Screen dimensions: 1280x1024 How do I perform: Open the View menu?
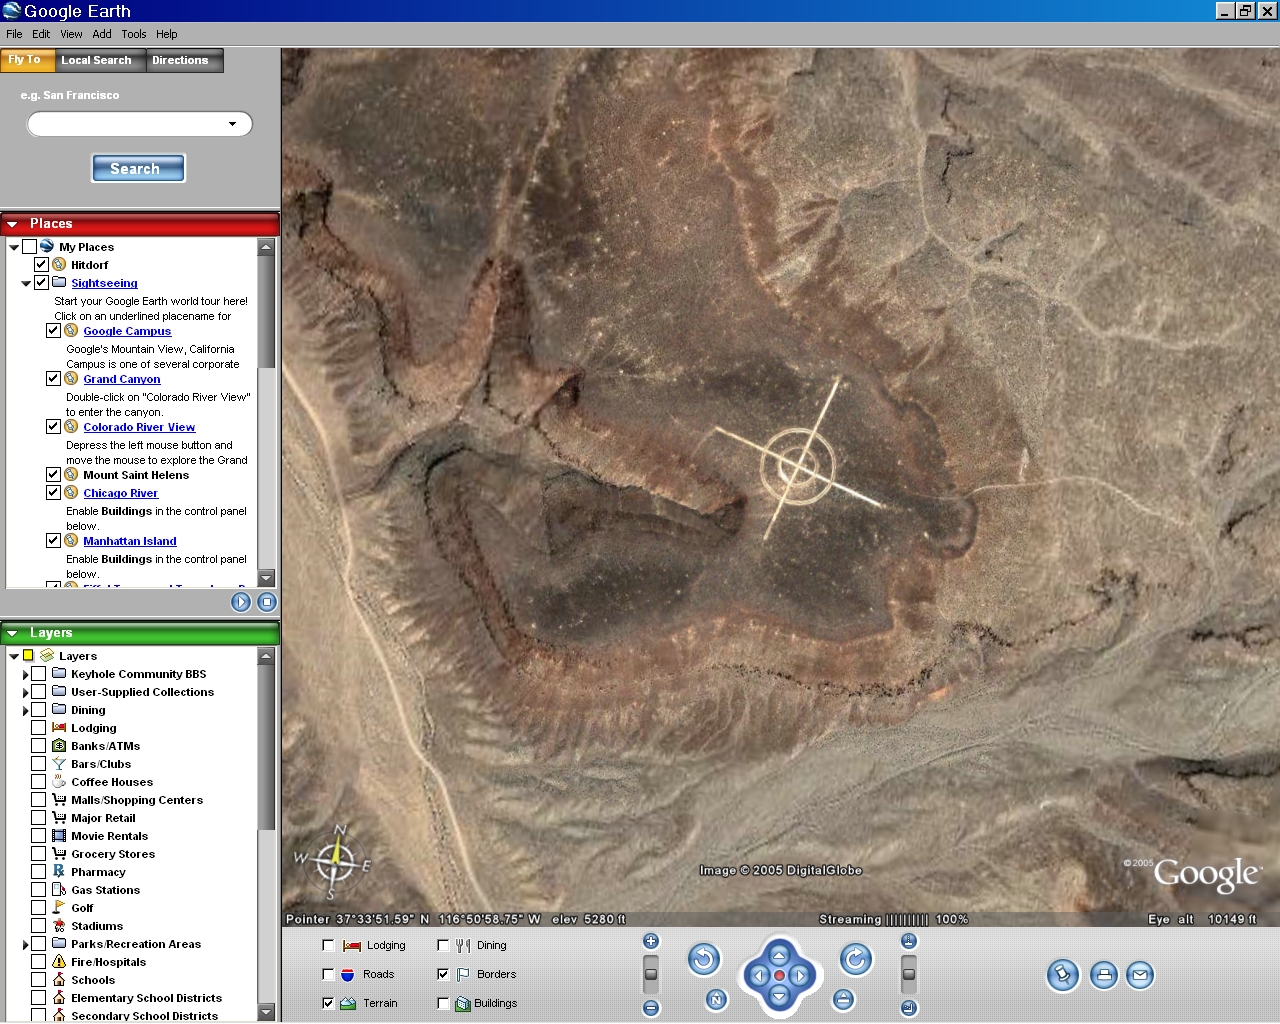click(71, 34)
